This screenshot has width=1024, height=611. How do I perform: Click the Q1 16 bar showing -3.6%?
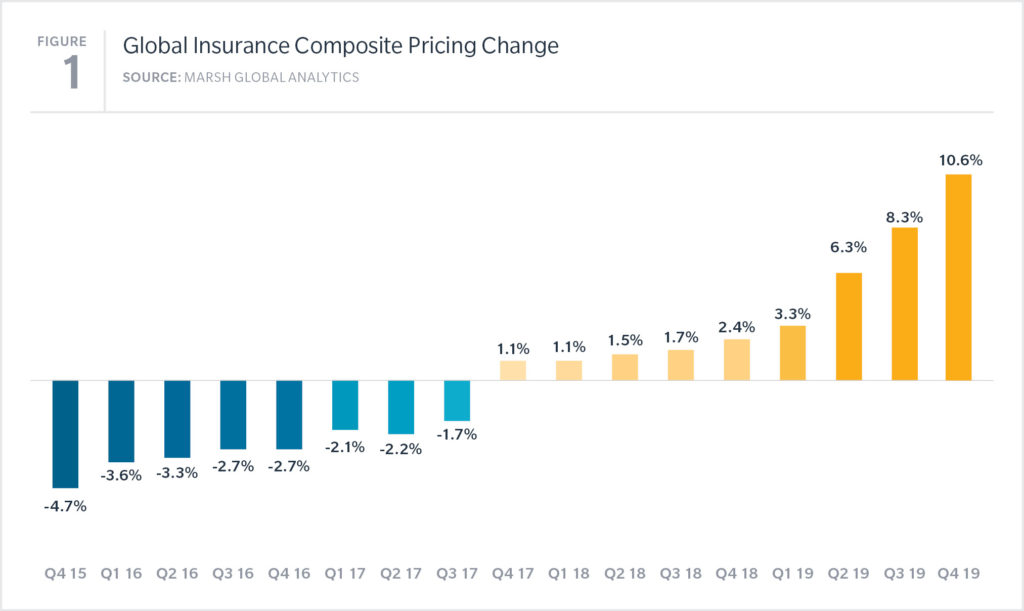121,421
